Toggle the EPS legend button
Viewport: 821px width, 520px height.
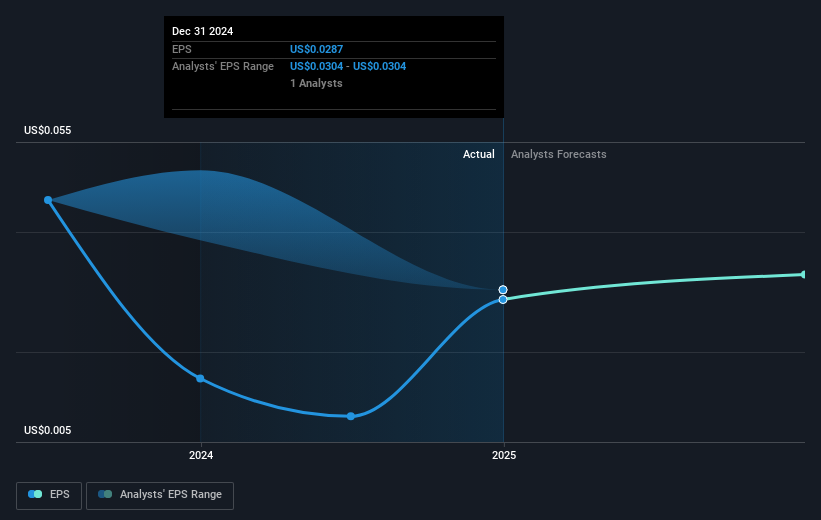point(49,495)
